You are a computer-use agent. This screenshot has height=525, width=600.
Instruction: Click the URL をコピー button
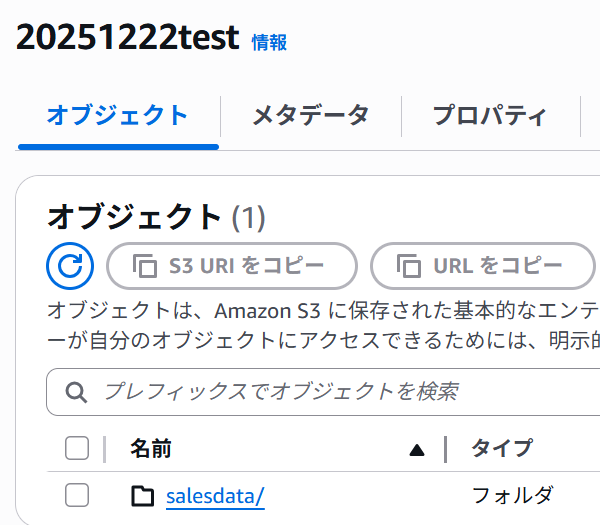pyautogui.click(x=483, y=266)
